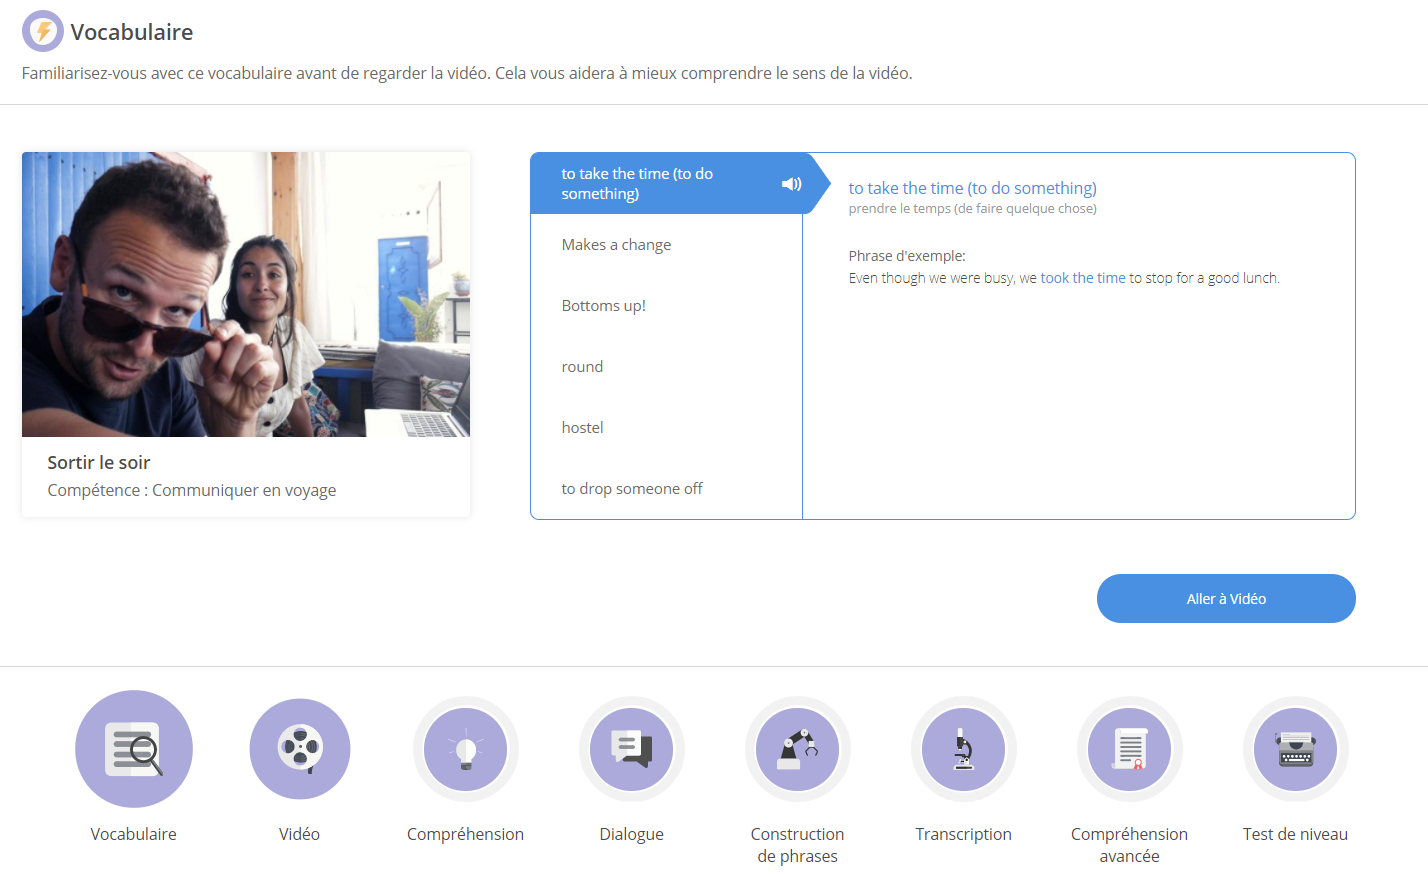Click the 'Familiarisez-vous avec ce vocabulaire' instruction text
The image size is (1428, 874).
(x=467, y=73)
